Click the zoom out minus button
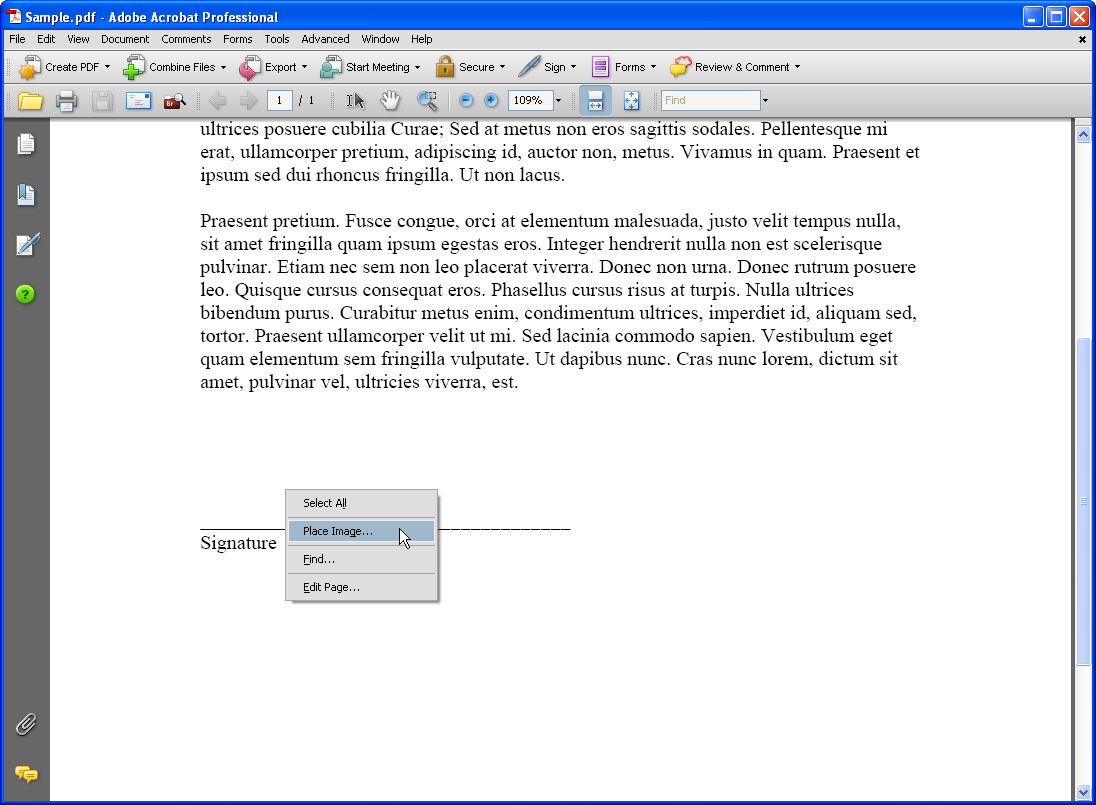Screen dimensions: 1096x805 466,101
